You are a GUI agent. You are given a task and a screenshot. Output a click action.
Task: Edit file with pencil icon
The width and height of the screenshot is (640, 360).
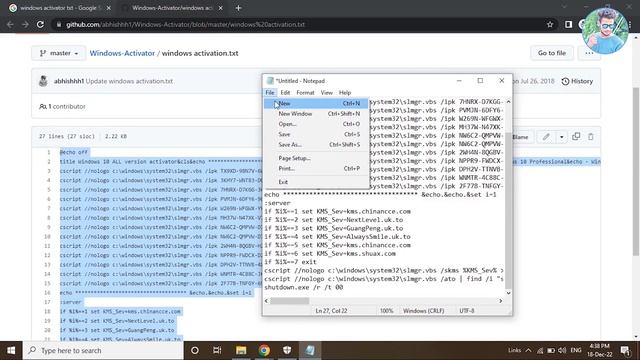click(546, 137)
